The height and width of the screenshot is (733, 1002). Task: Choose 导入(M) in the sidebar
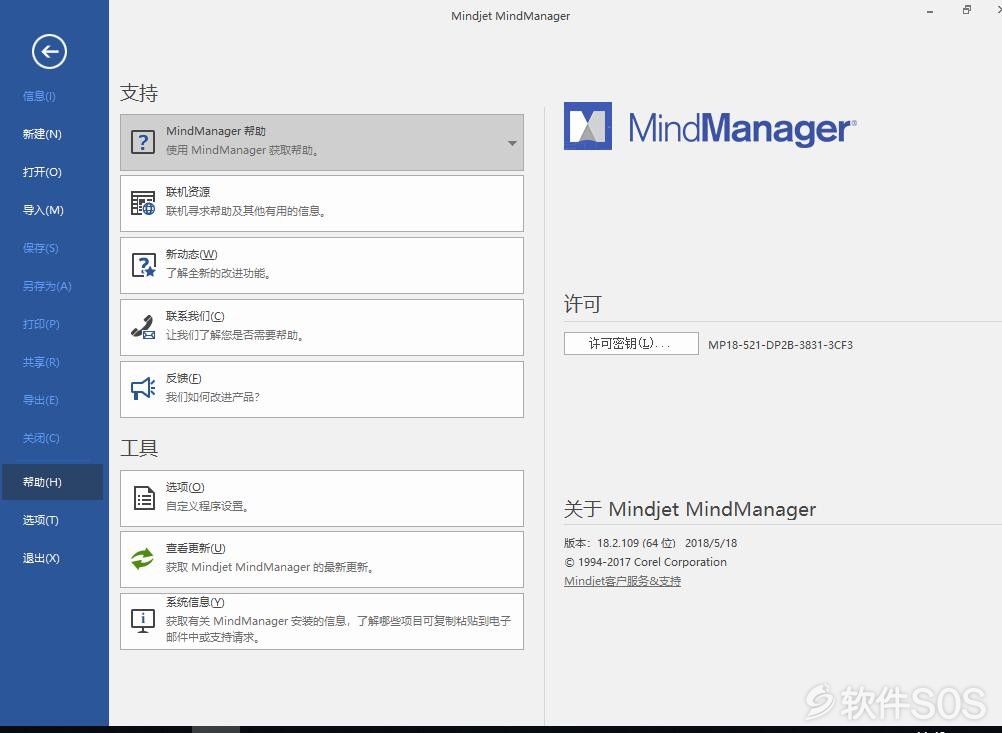[43, 210]
